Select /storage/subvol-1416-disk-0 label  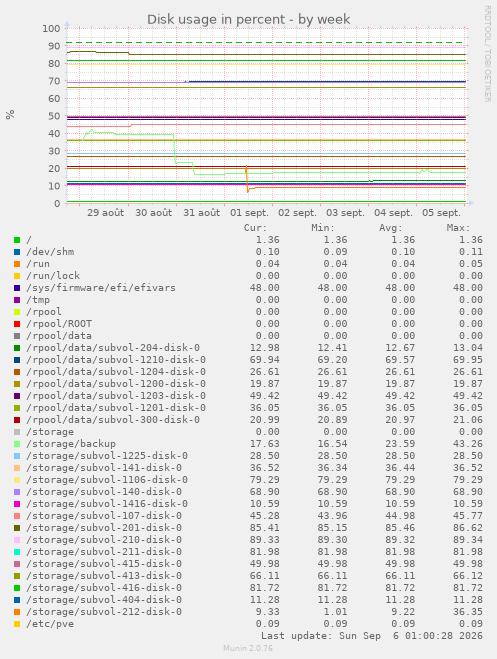tap(107, 504)
